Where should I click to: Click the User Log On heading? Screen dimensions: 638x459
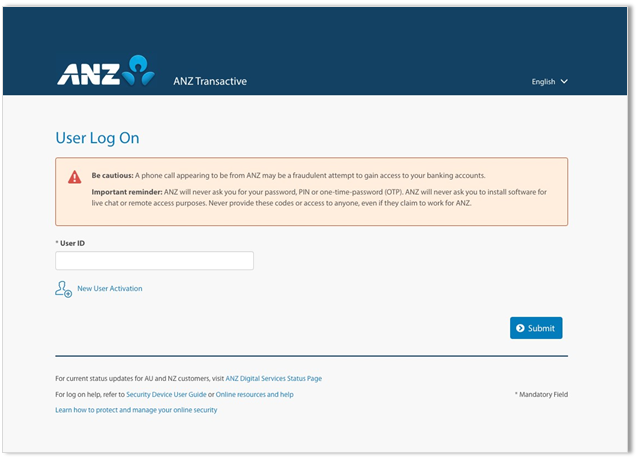(x=97, y=138)
